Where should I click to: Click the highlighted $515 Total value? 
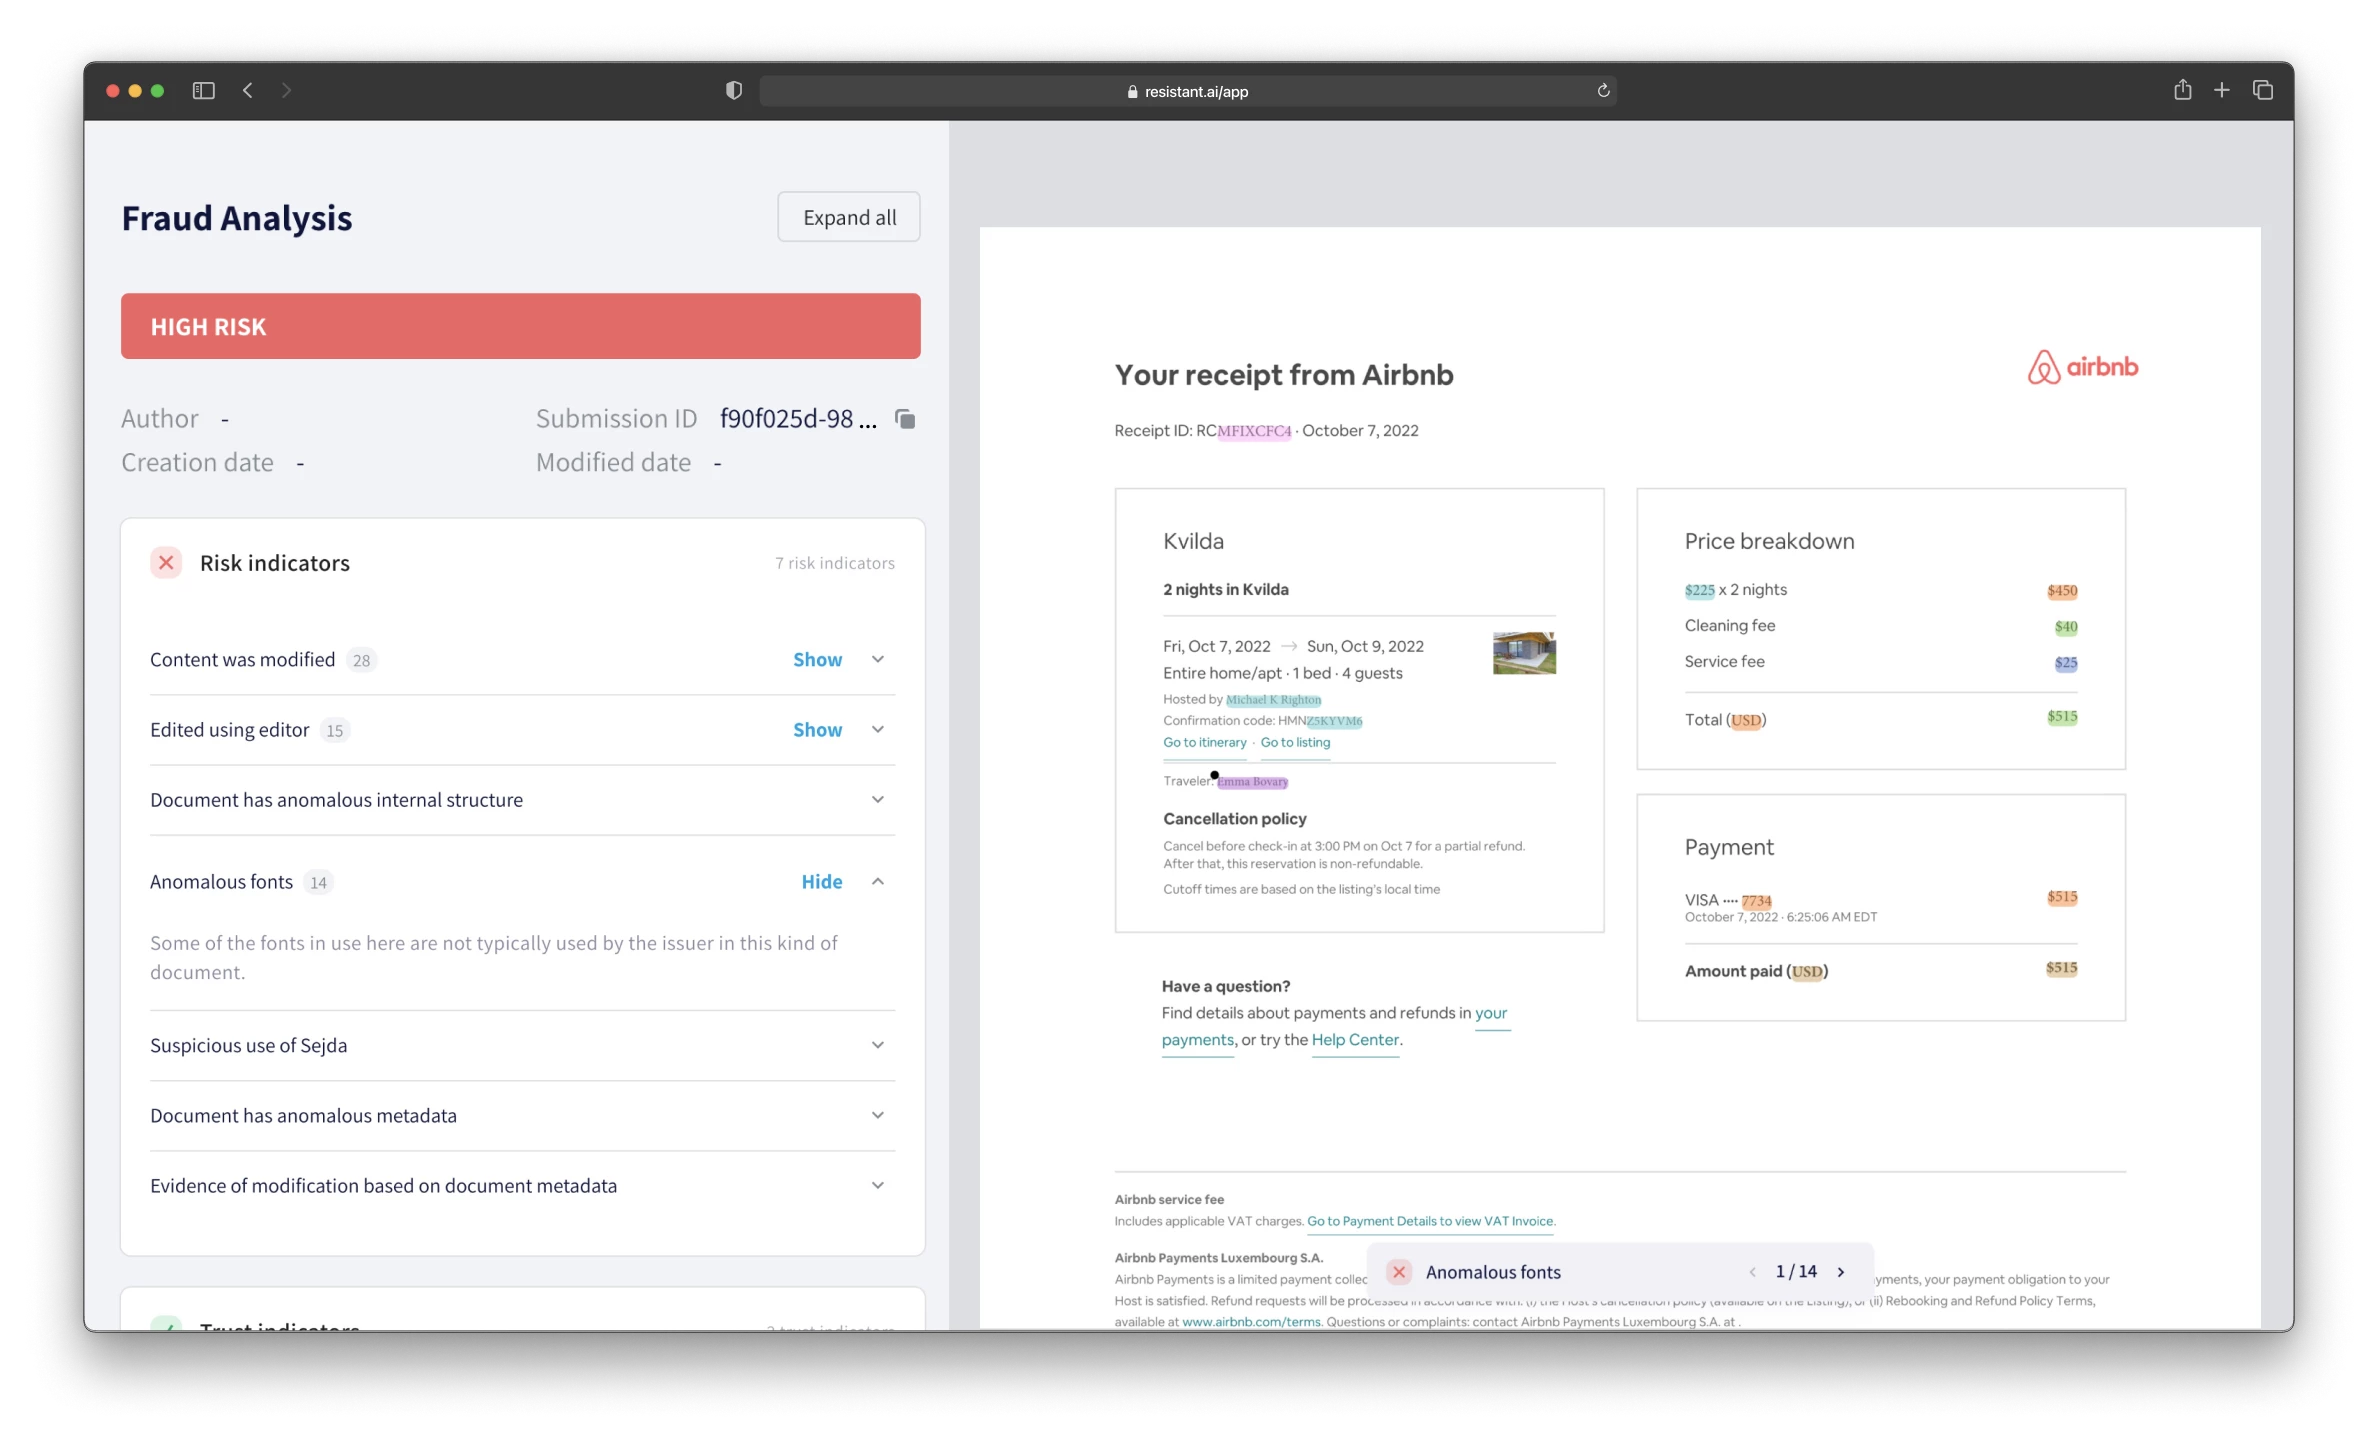tap(2062, 717)
